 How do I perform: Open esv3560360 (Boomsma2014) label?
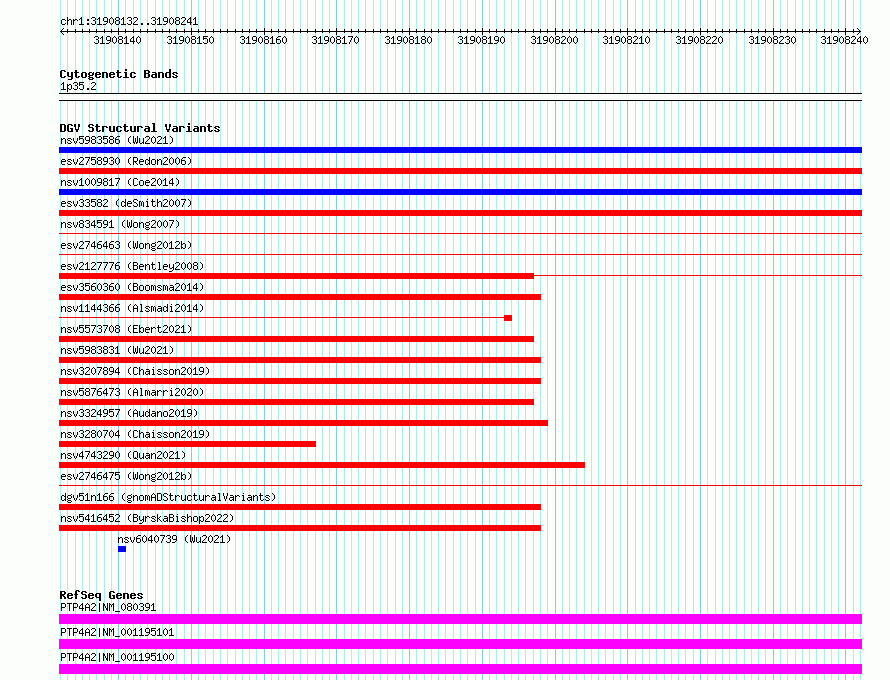(132, 287)
